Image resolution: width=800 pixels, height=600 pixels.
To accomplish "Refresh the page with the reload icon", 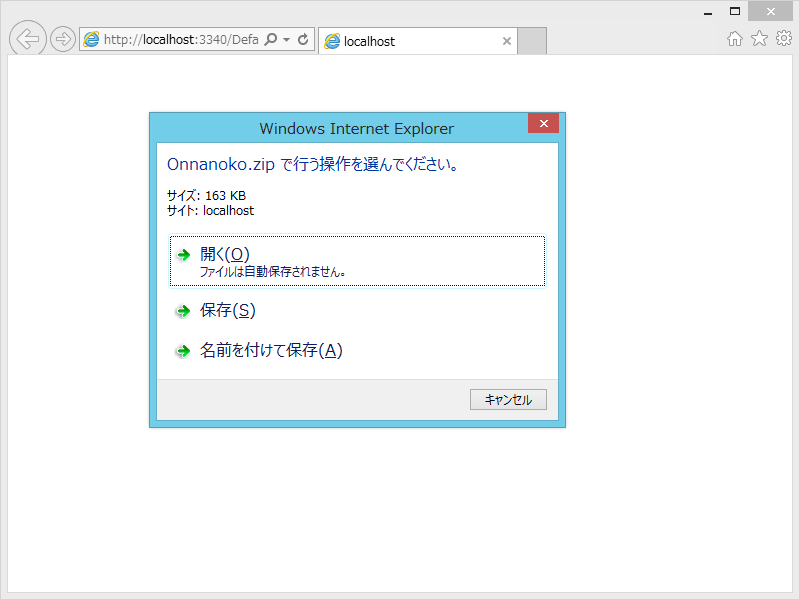I will point(303,39).
